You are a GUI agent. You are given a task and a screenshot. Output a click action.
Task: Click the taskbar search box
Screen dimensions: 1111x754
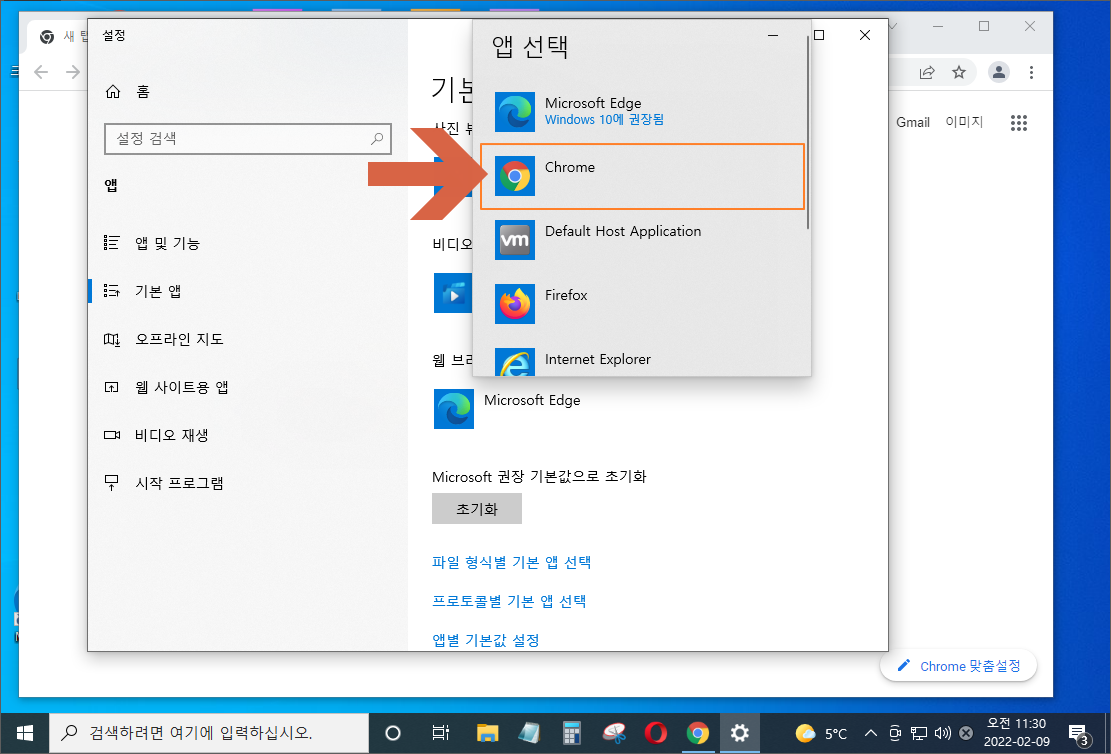tap(209, 733)
